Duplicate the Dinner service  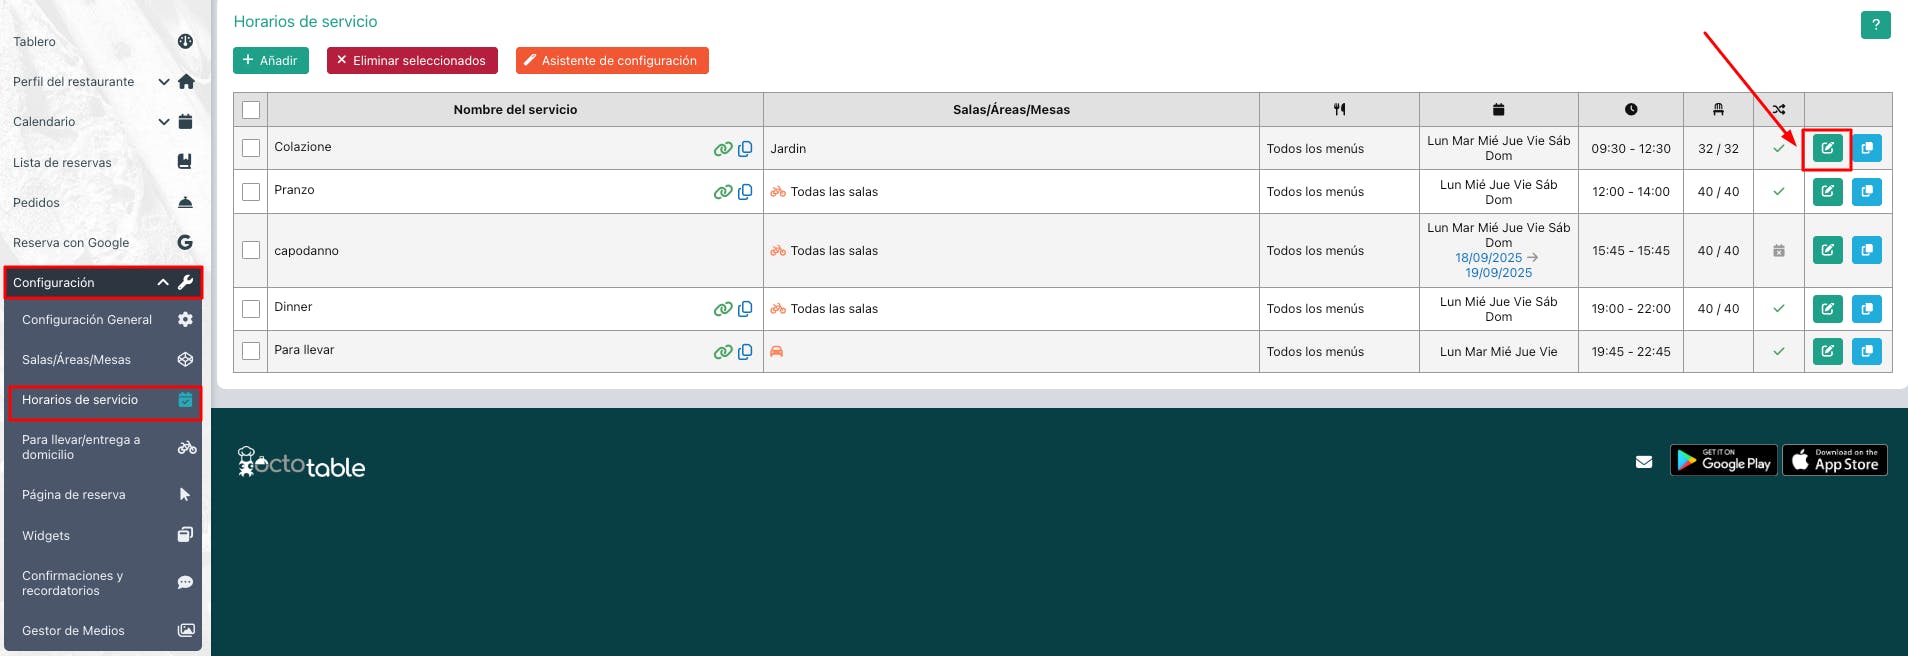pyautogui.click(x=1866, y=308)
